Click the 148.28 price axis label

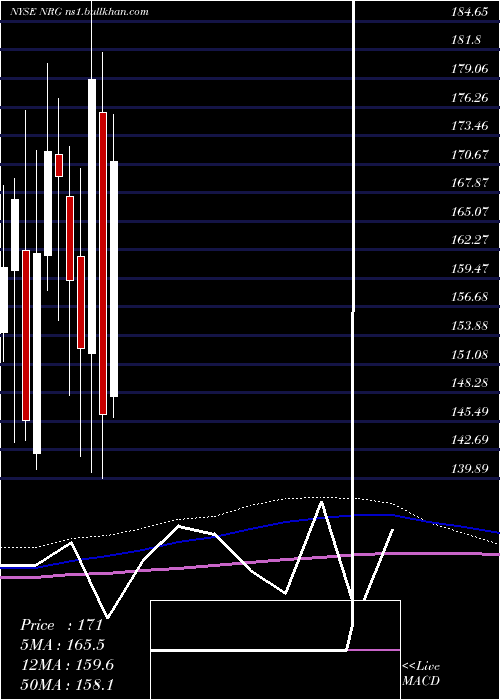469,383
